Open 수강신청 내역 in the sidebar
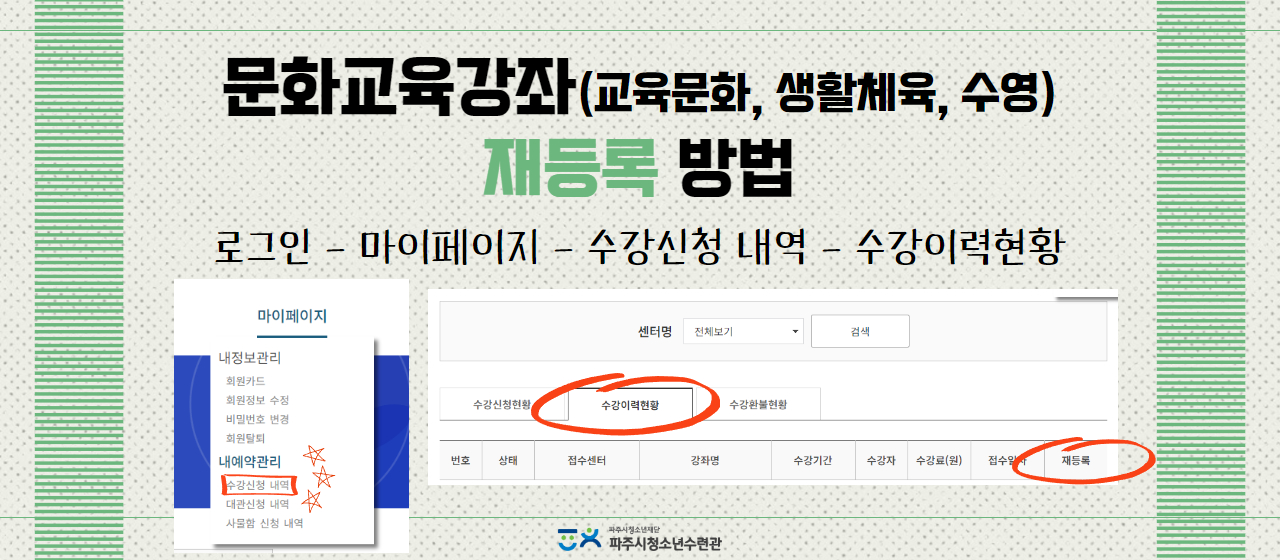The image size is (1280, 560). pos(258,485)
